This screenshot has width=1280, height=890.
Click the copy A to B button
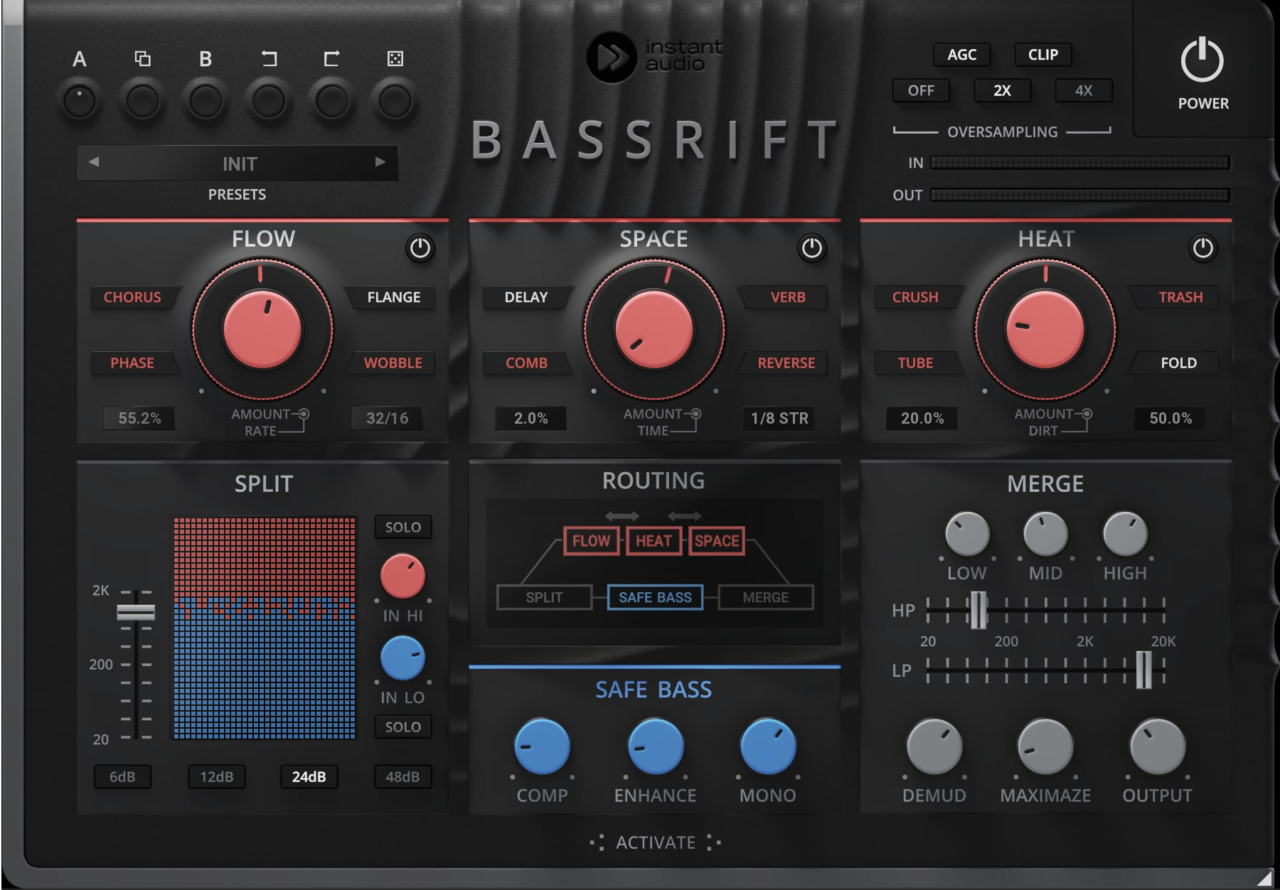point(142,101)
